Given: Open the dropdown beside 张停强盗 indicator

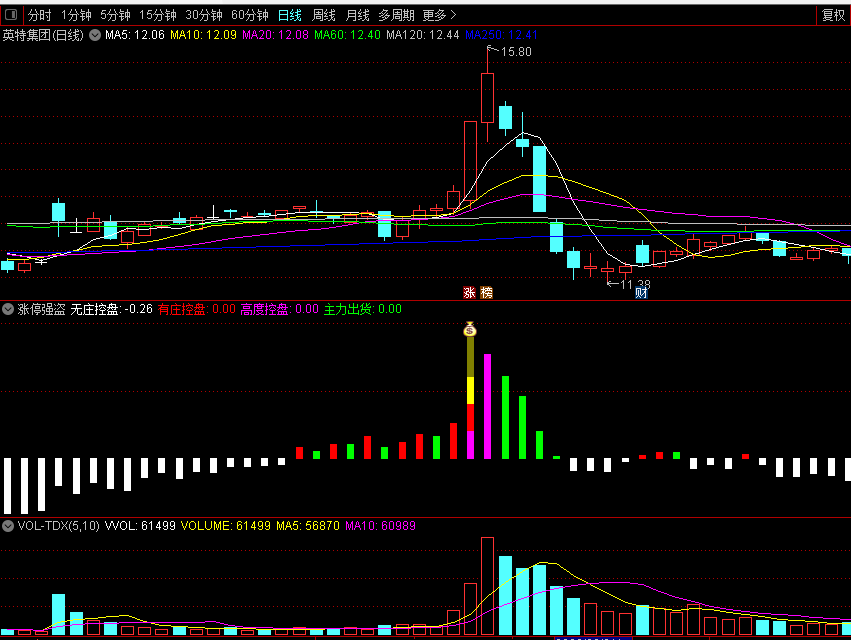Looking at the screenshot, I should pos(8,309).
